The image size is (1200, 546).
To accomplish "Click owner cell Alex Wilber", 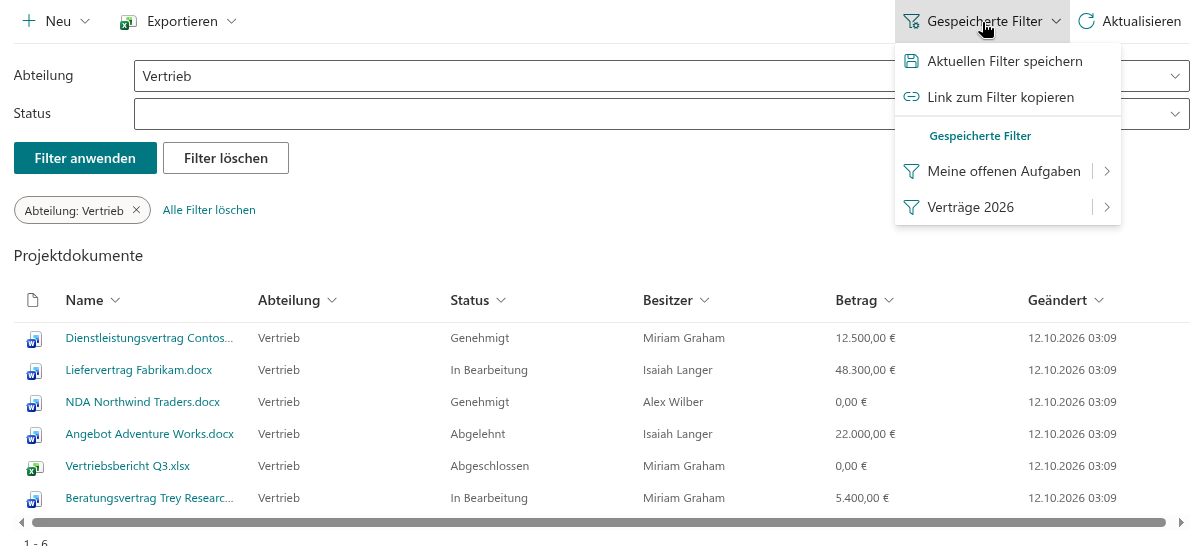I will [x=673, y=402].
